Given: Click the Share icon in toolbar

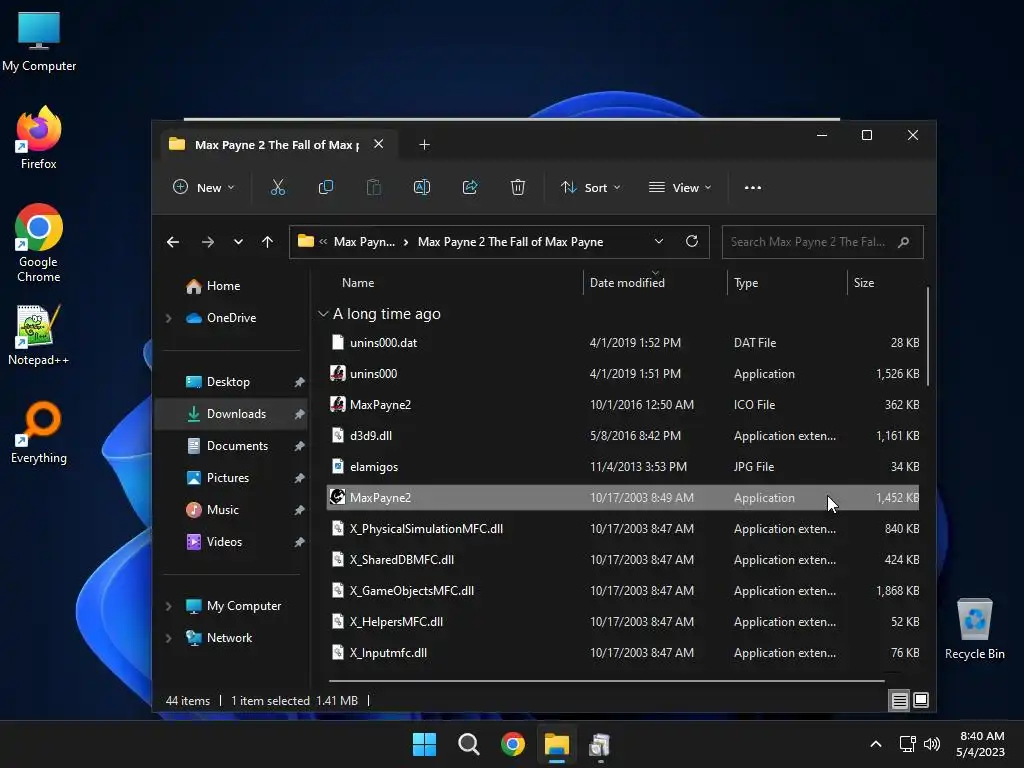Looking at the screenshot, I should pyautogui.click(x=470, y=187).
